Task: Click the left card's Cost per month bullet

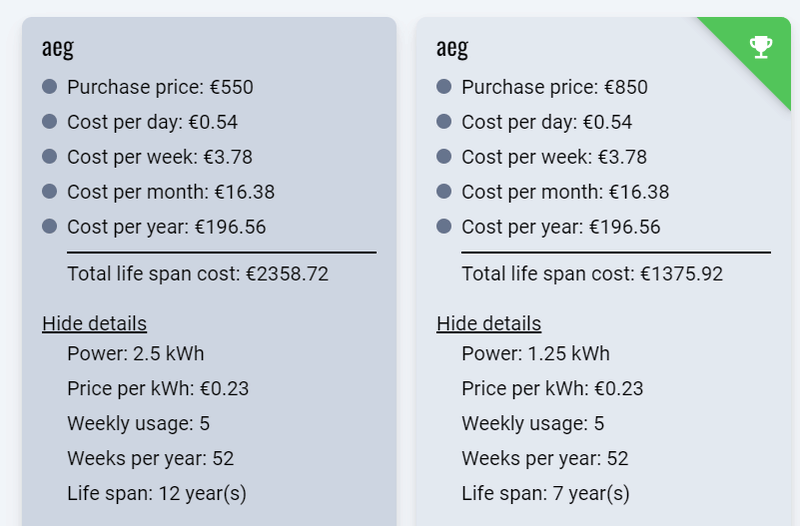Action: coord(49,192)
